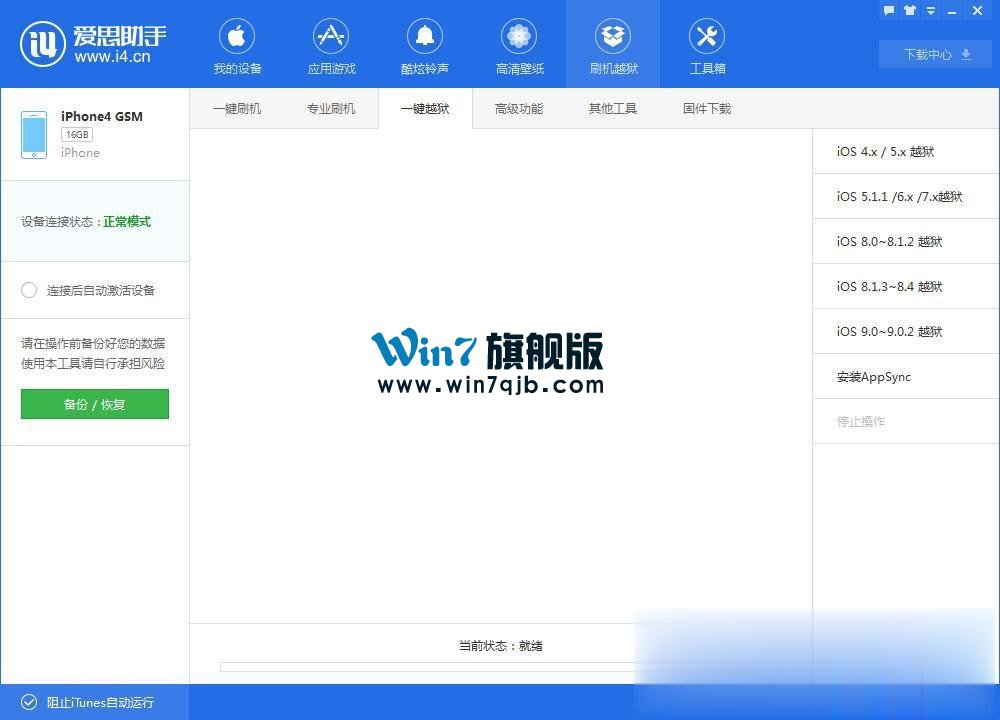1000x720 pixels.
Task: Click the 正常模式 connection status text
Action: [x=127, y=221]
